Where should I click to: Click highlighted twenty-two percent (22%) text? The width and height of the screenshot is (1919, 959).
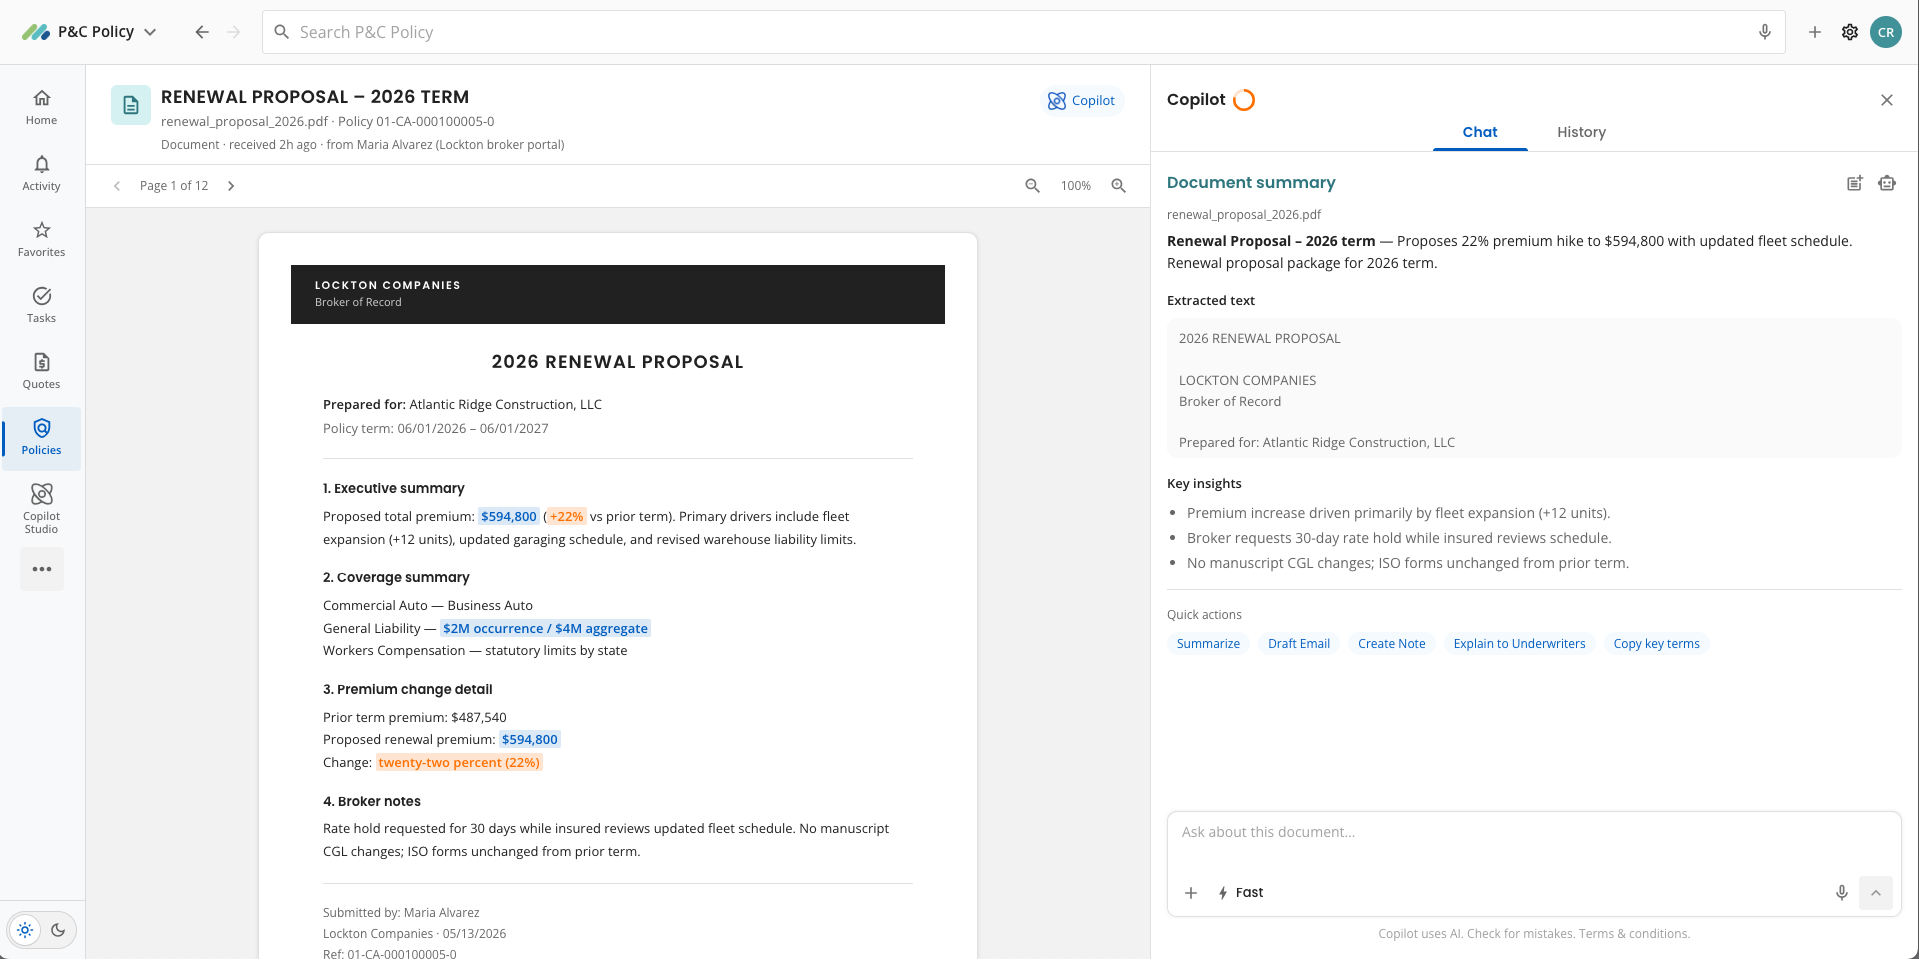point(459,763)
